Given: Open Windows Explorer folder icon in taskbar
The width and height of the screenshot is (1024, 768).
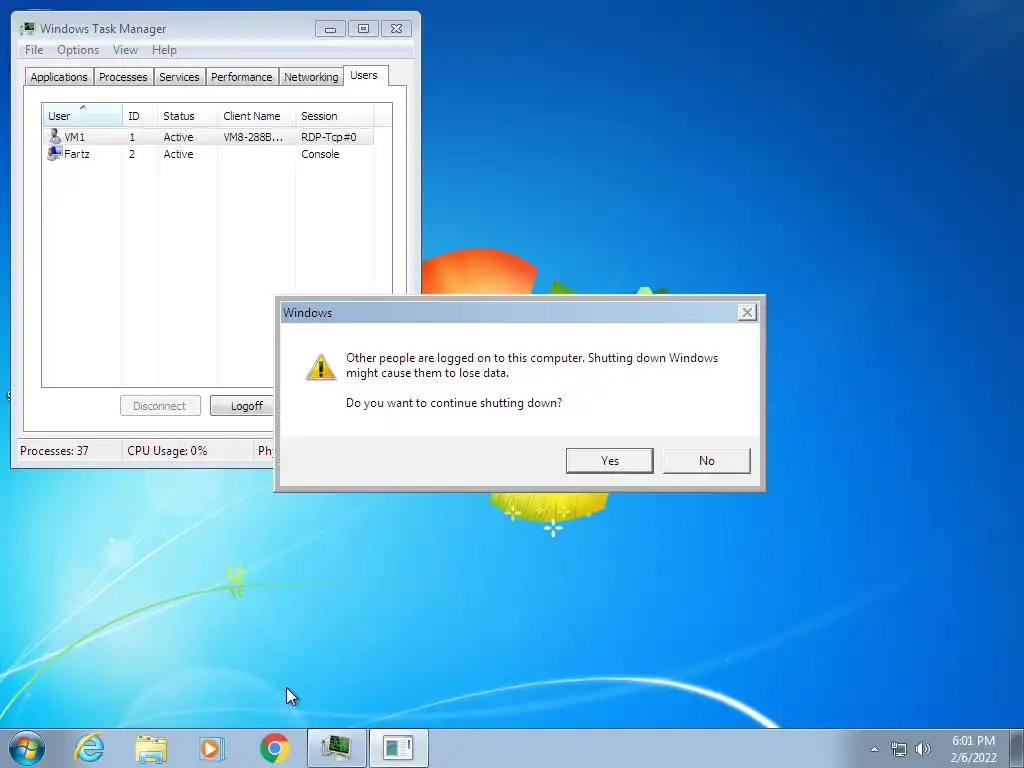Looking at the screenshot, I should [x=152, y=748].
